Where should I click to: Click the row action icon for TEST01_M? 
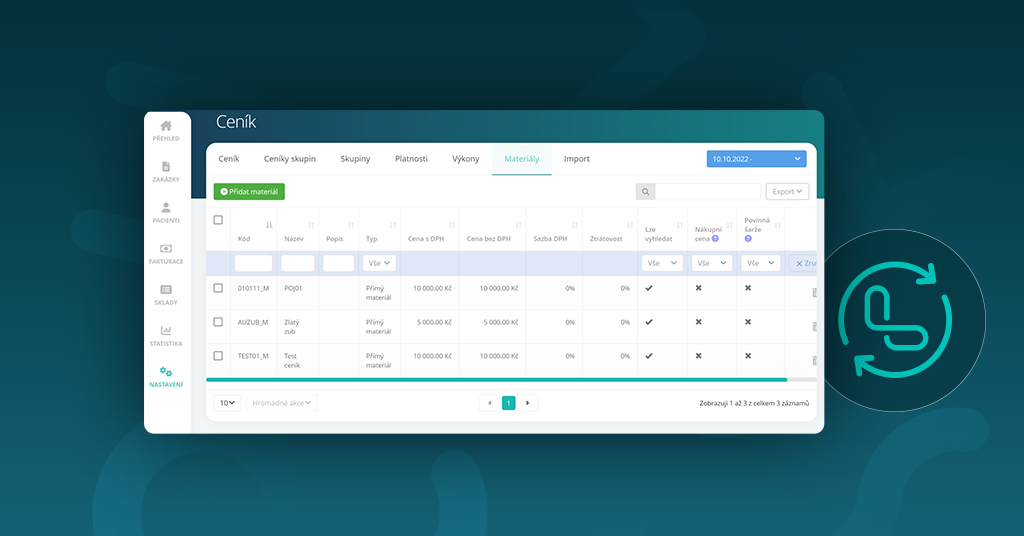pyautogui.click(x=814, y=360)
